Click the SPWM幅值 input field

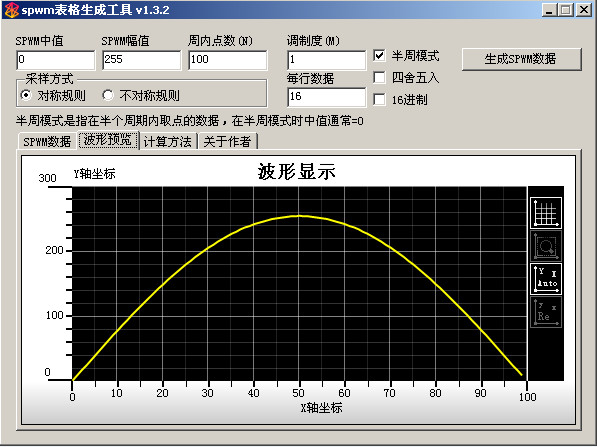coord(142,60)
